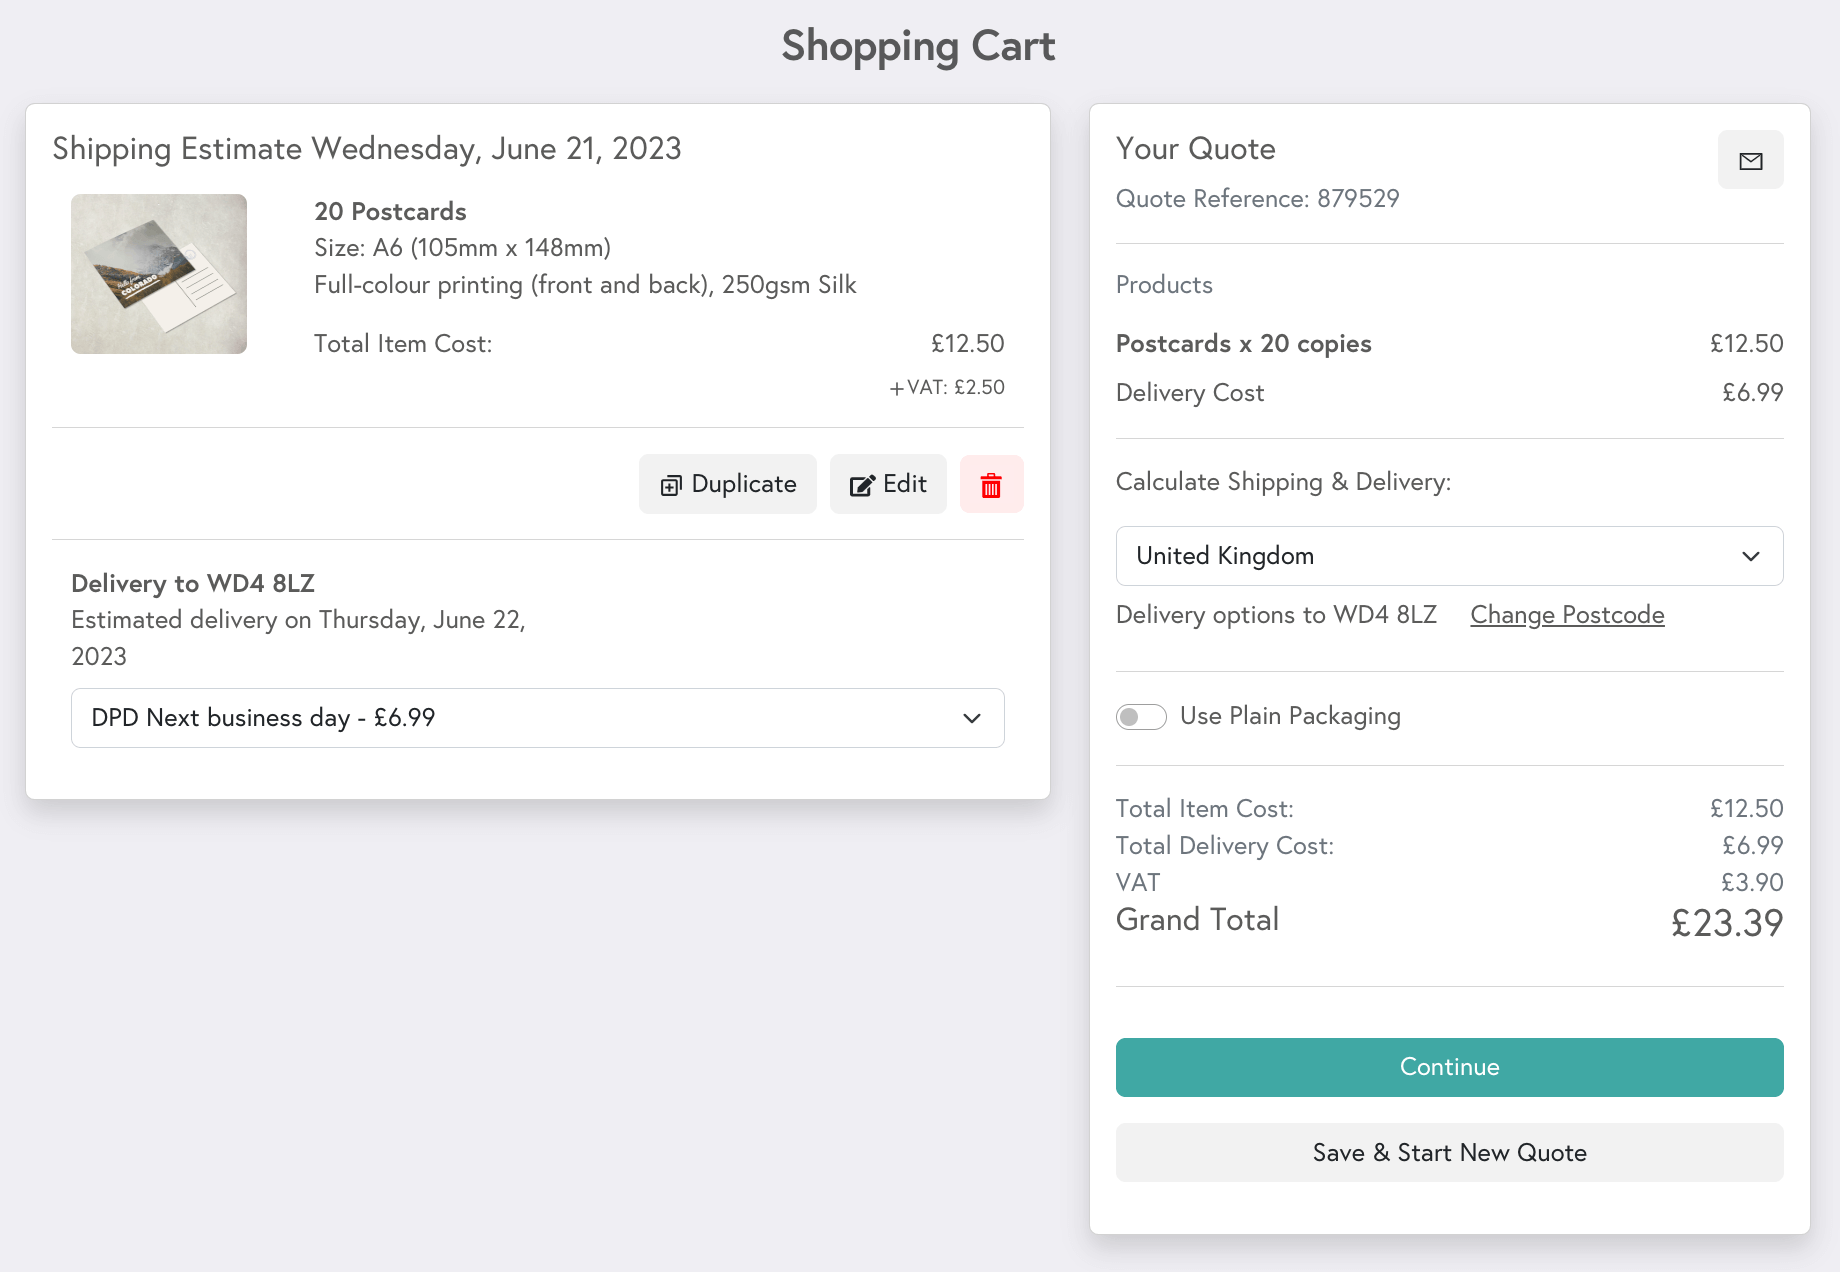Click the chevron on the country selector
Viewport: 1840px width, 1272px height.
(x=1751, y=556)
